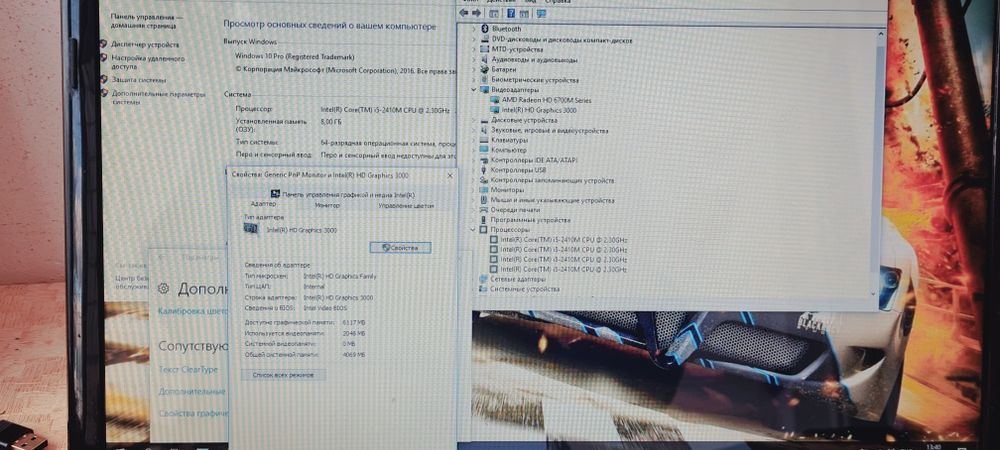The image size is (1000, 450).
Task: Click Очереди печати printer icon
Action: pos(484,210)
